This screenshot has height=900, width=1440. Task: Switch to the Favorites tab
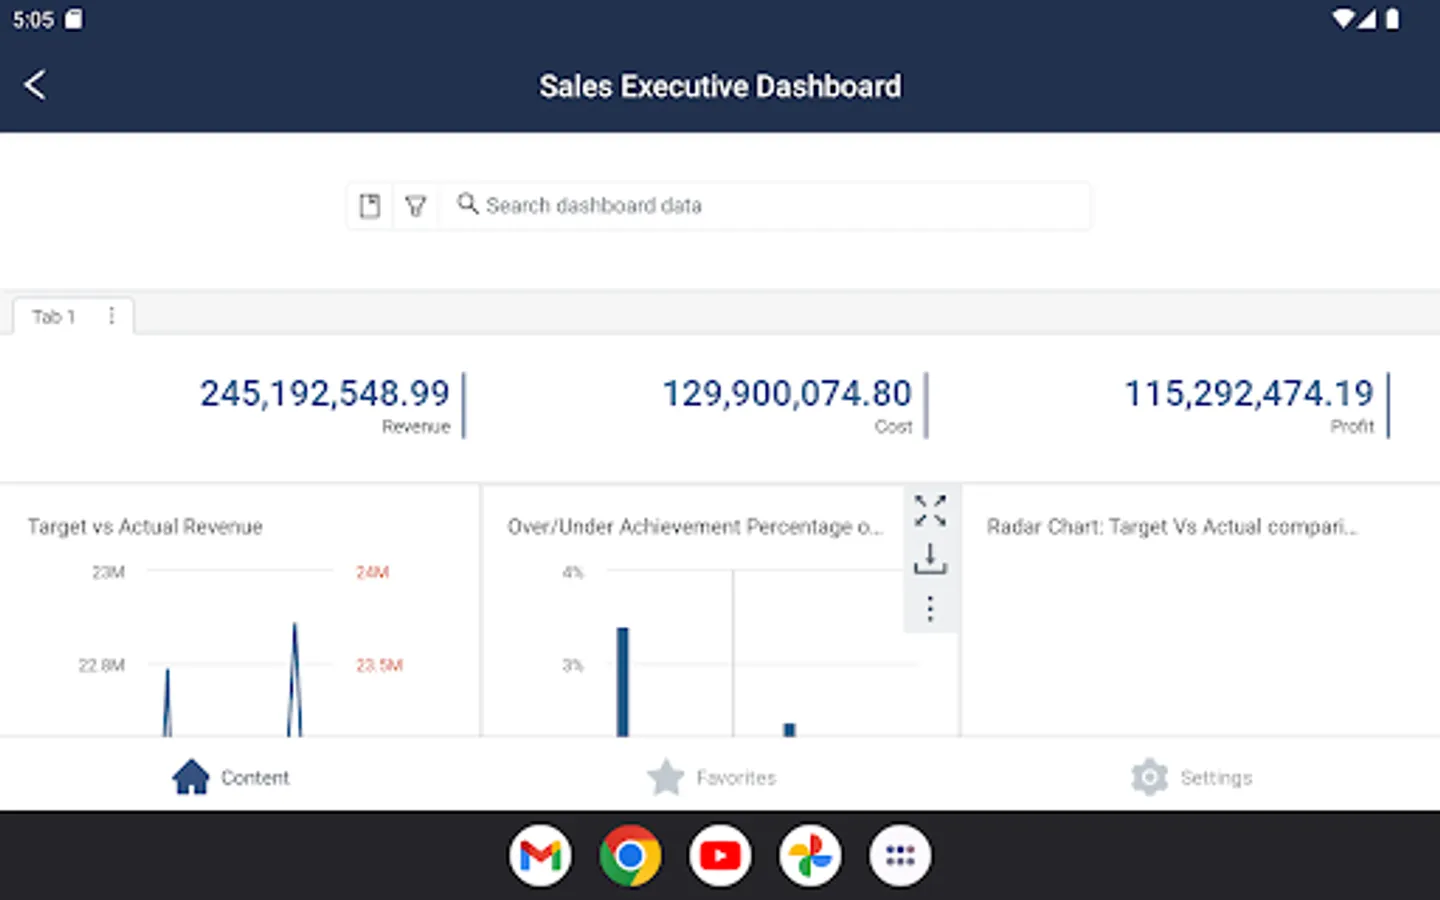tap(712, 777)
